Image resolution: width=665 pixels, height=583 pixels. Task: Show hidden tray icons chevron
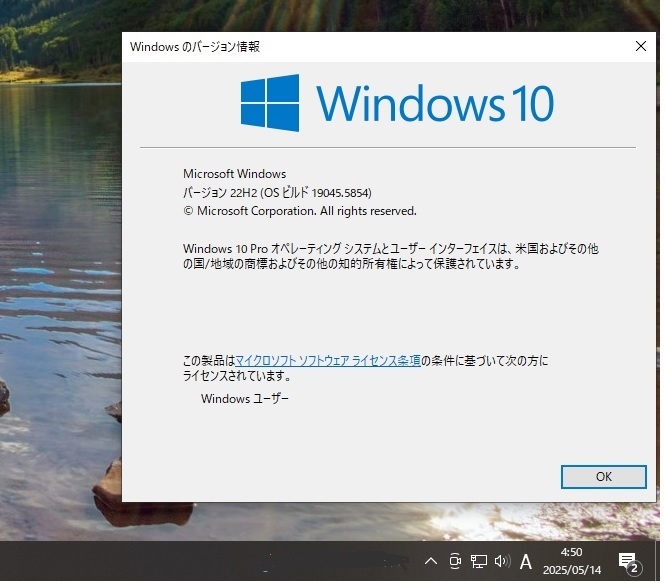pyautogui.click(x=430, y=561)
